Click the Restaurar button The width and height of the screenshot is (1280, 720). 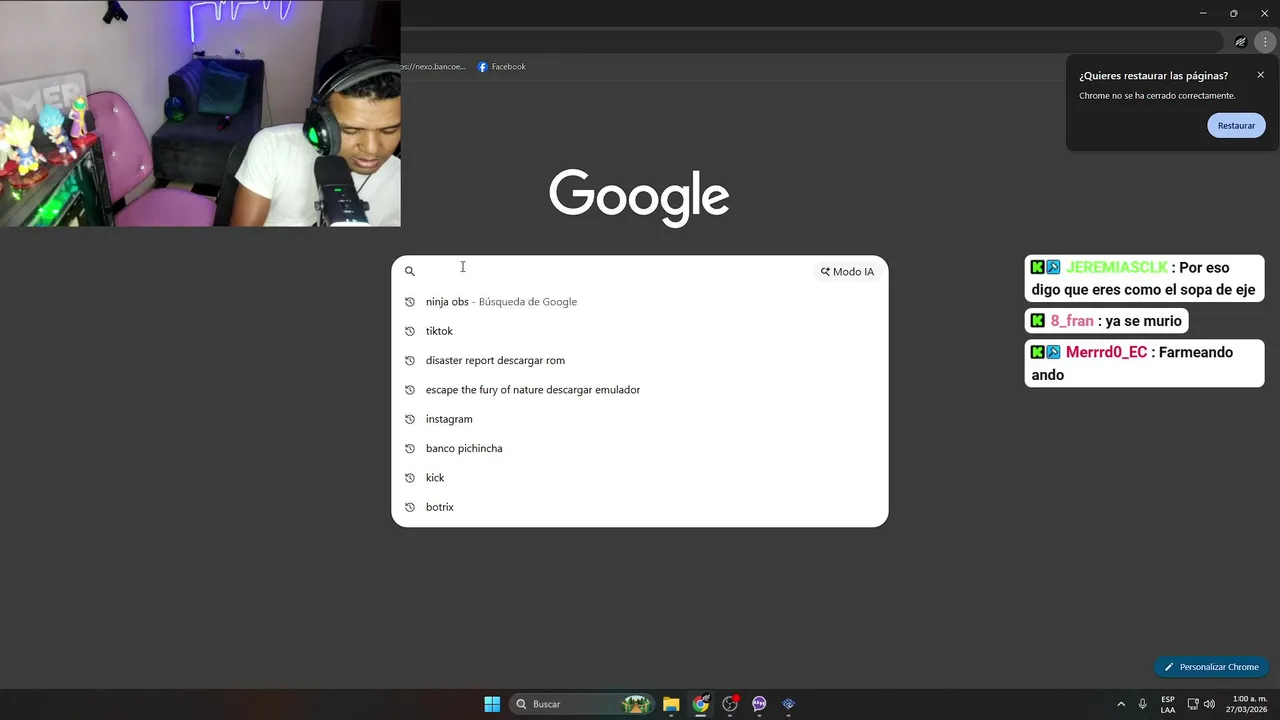click(x=1236, y=126)
